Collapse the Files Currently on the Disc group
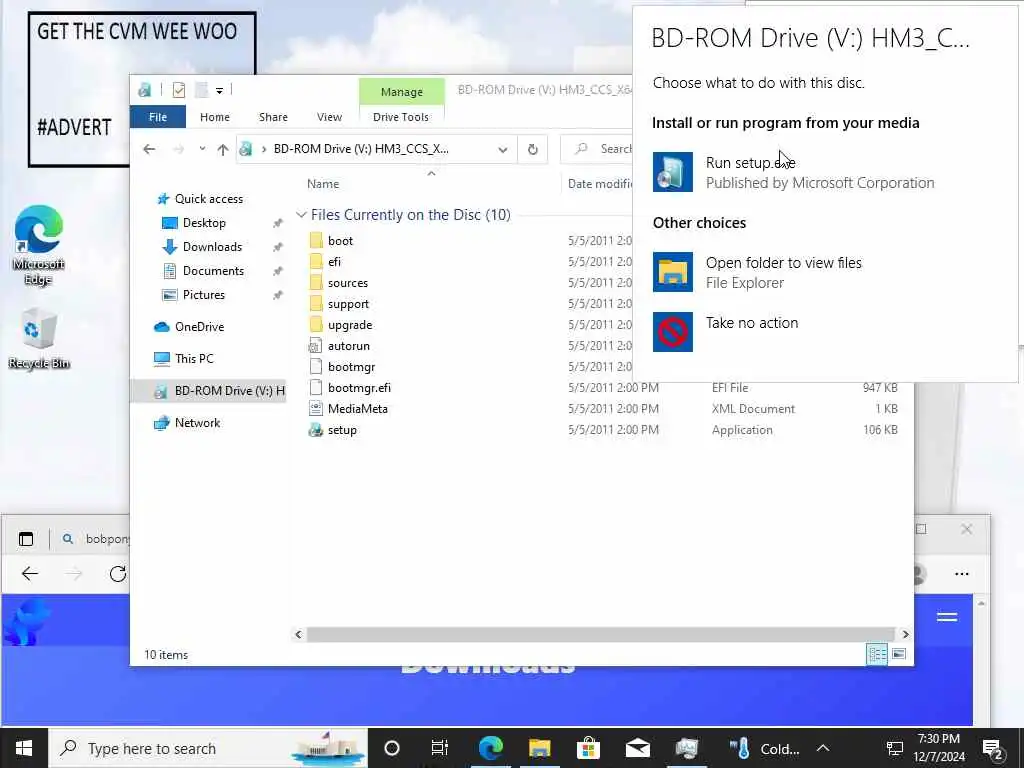1024x768 pixels. click(x=301, y=215)
